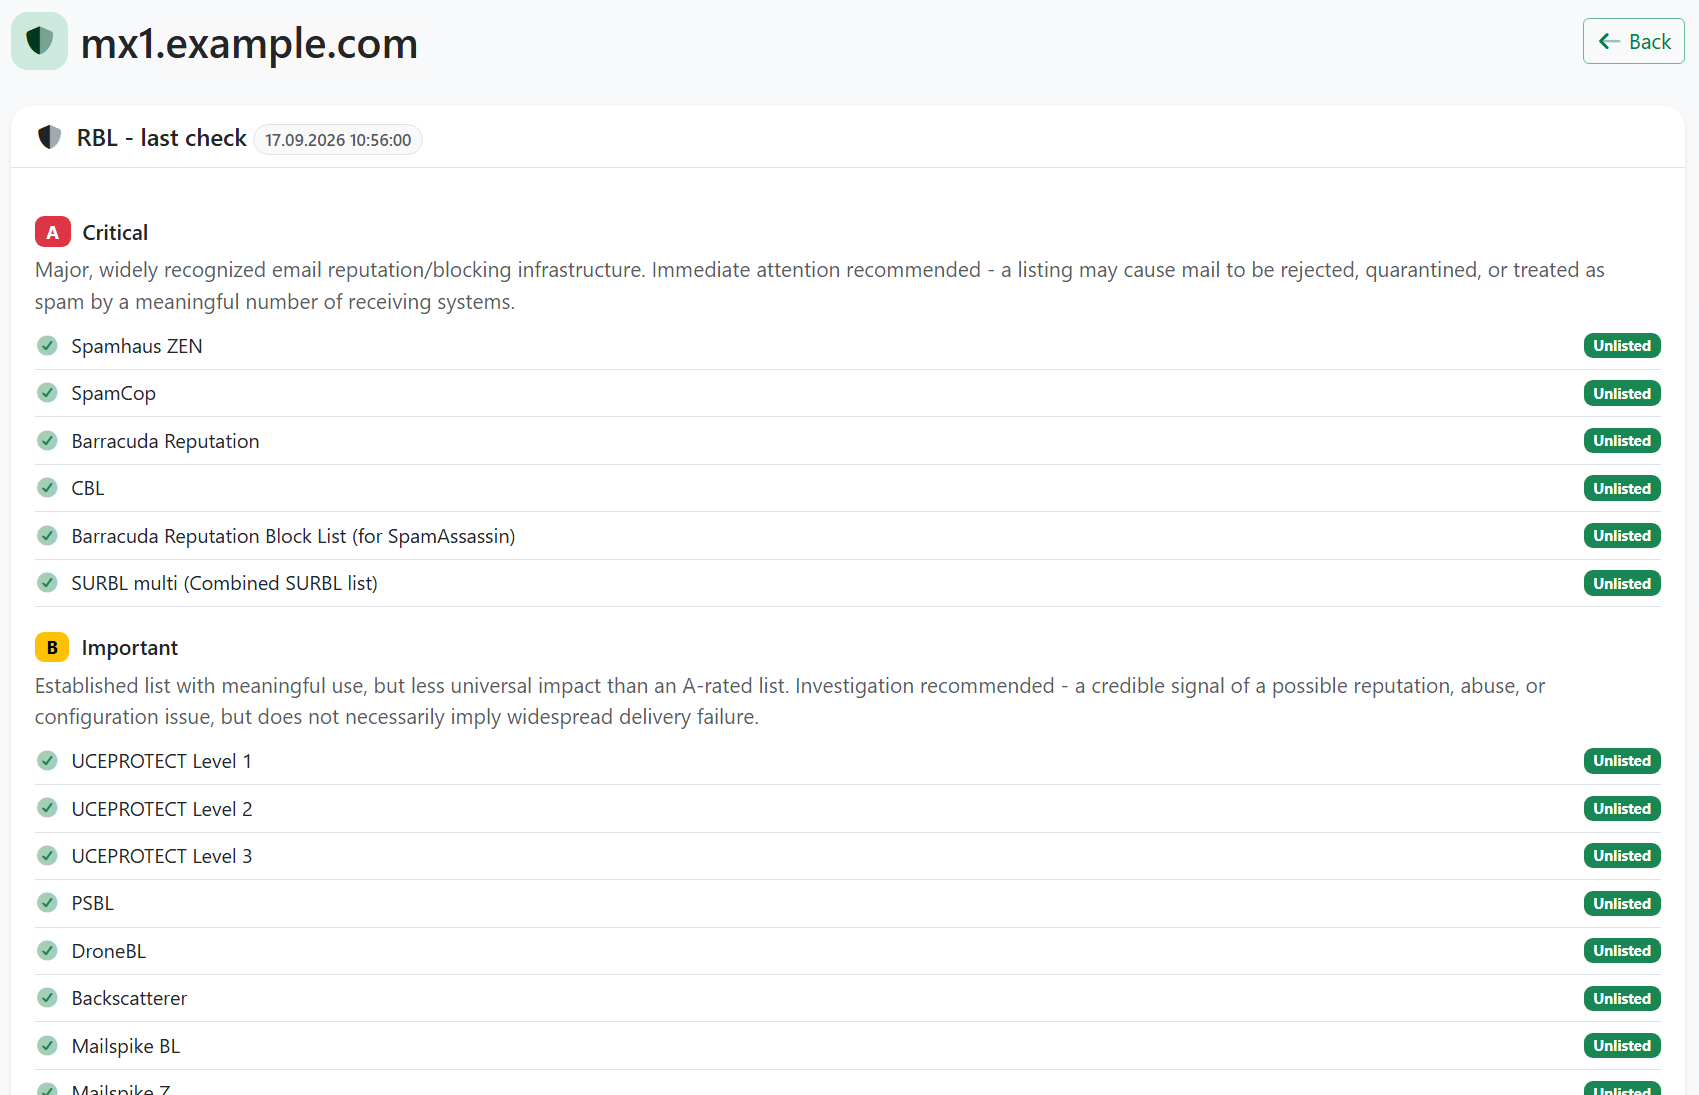This screenshot has height=1095, width=1699.
Task: Click the Unlisted badge for Barracuda Reputation
Action: pyautogui.click(x=1622, y=441)
